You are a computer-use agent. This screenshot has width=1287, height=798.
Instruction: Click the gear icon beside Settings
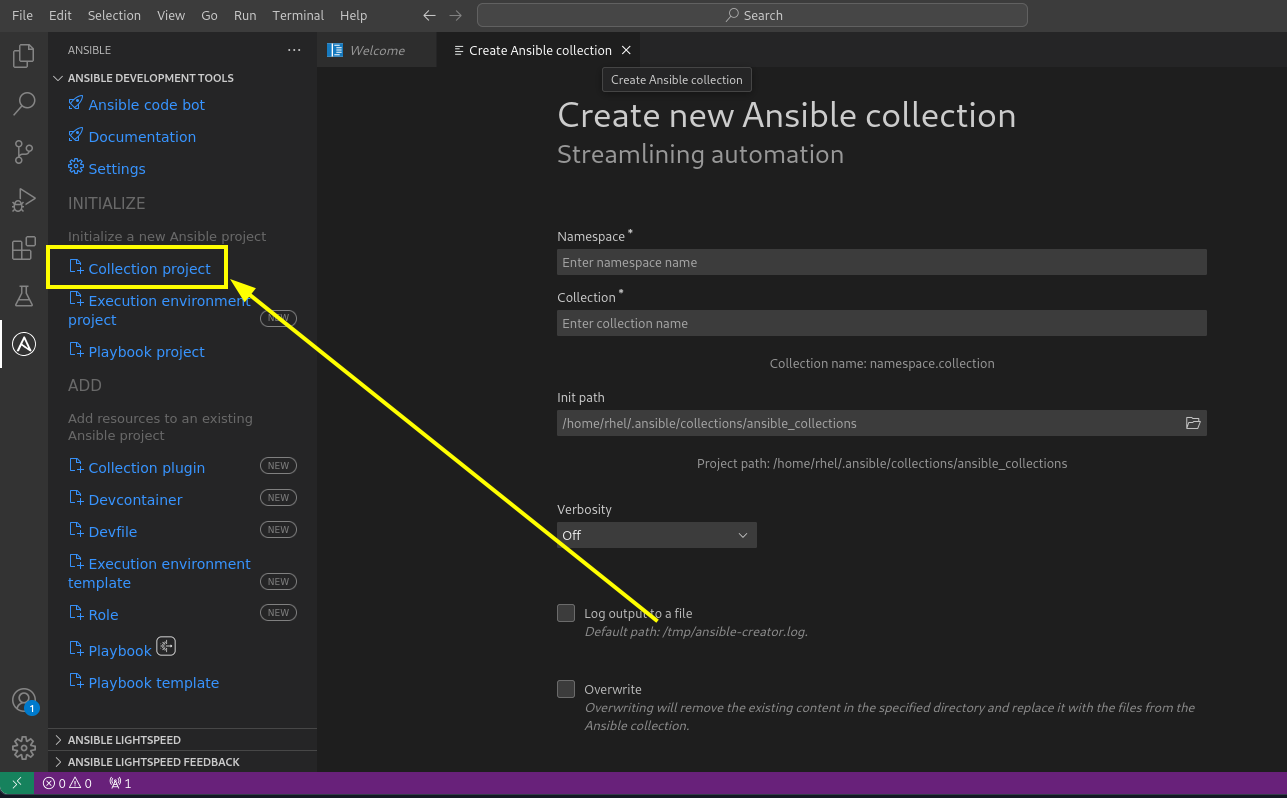click(x=76, y=167)
